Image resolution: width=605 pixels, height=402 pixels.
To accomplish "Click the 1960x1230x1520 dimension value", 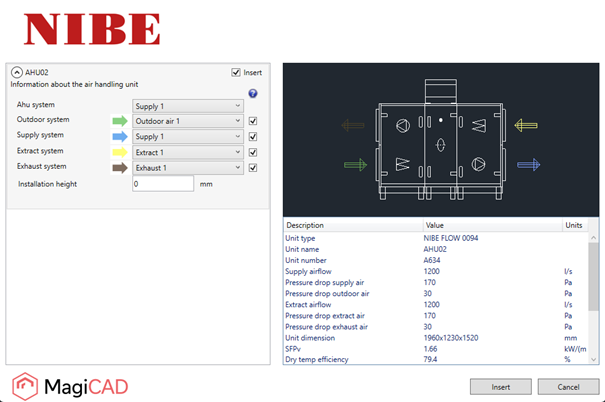I will tap(451, 338).
